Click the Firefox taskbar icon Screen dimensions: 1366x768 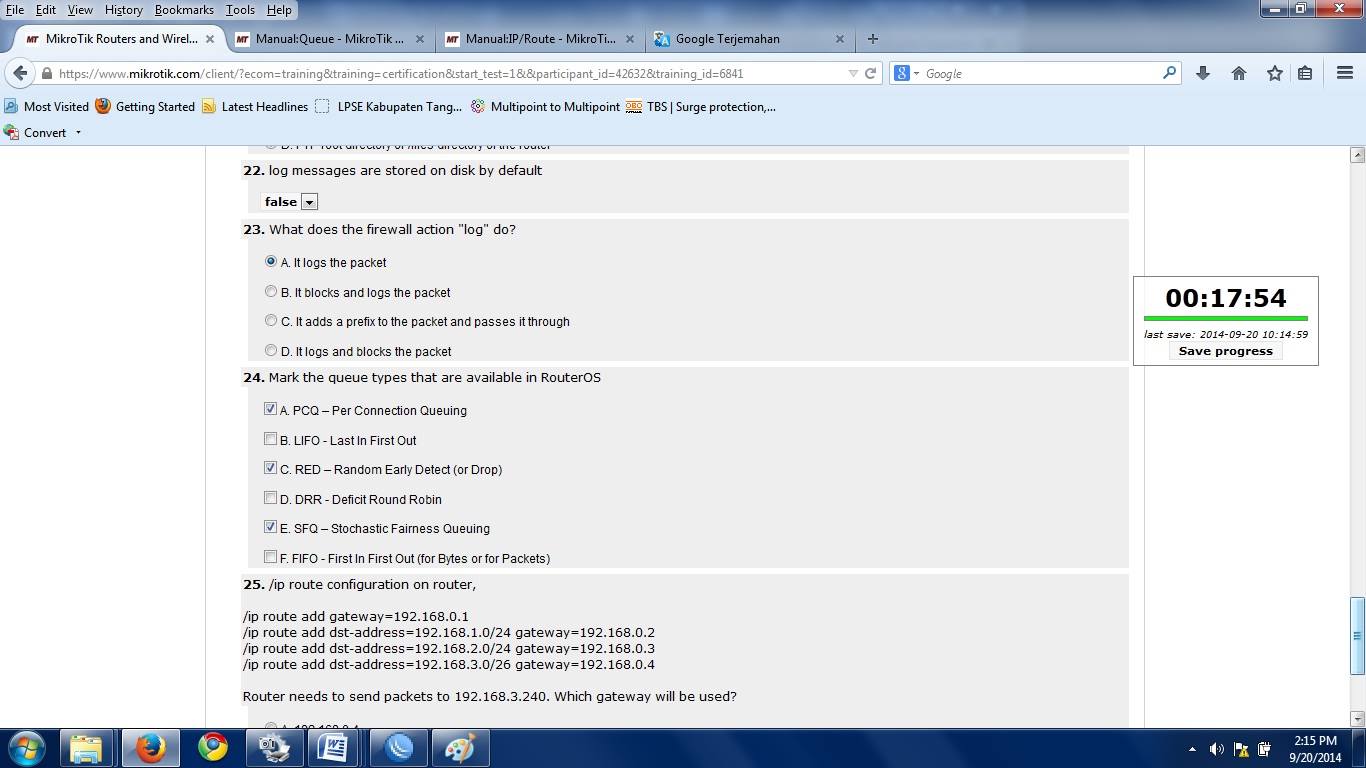coord(150,748)
